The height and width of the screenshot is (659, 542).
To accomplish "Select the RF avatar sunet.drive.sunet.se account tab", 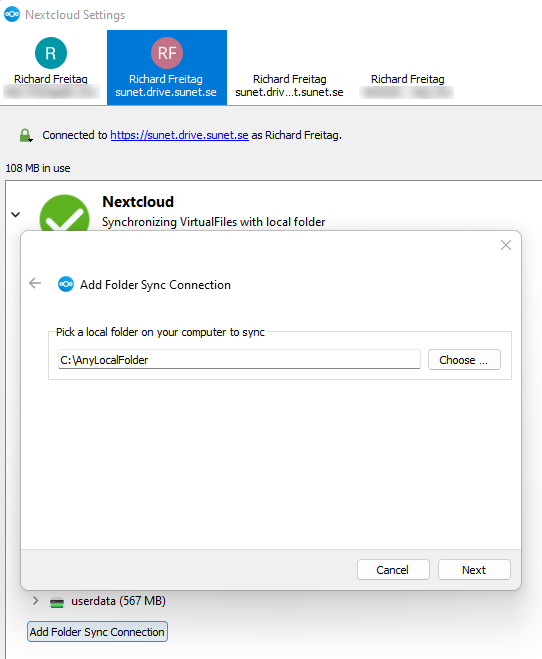I will [167, 67].
